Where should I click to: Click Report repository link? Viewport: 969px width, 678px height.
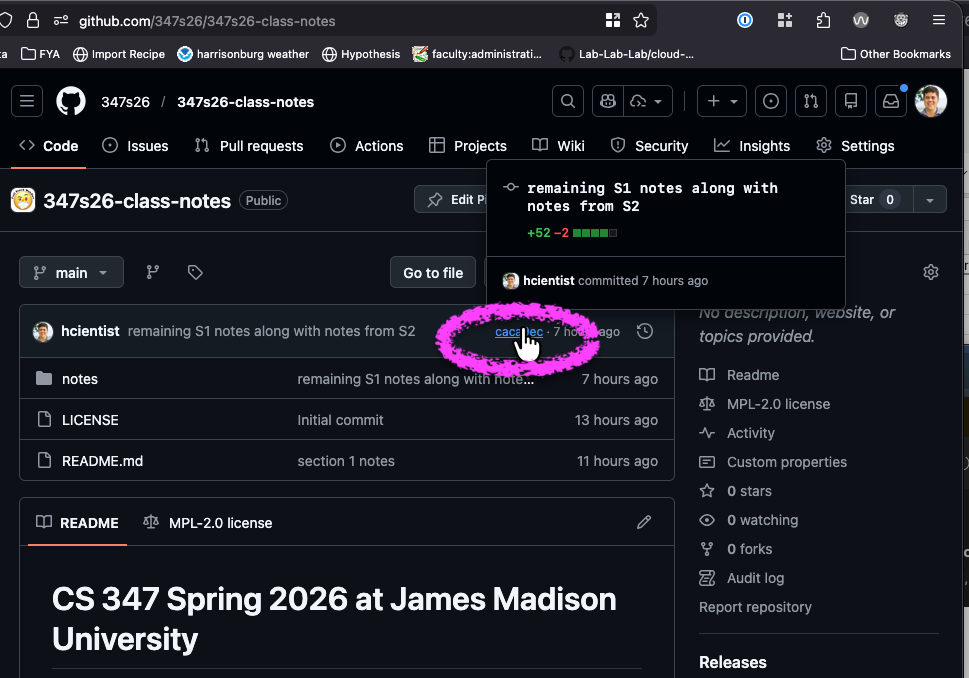click(755, 608)
